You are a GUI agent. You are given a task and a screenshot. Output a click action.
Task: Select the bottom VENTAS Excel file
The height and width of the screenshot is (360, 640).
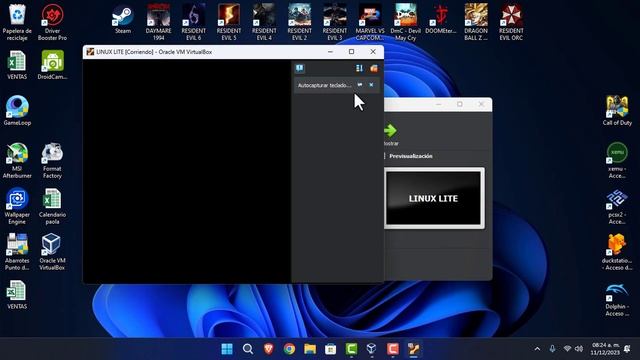point(17,295)
